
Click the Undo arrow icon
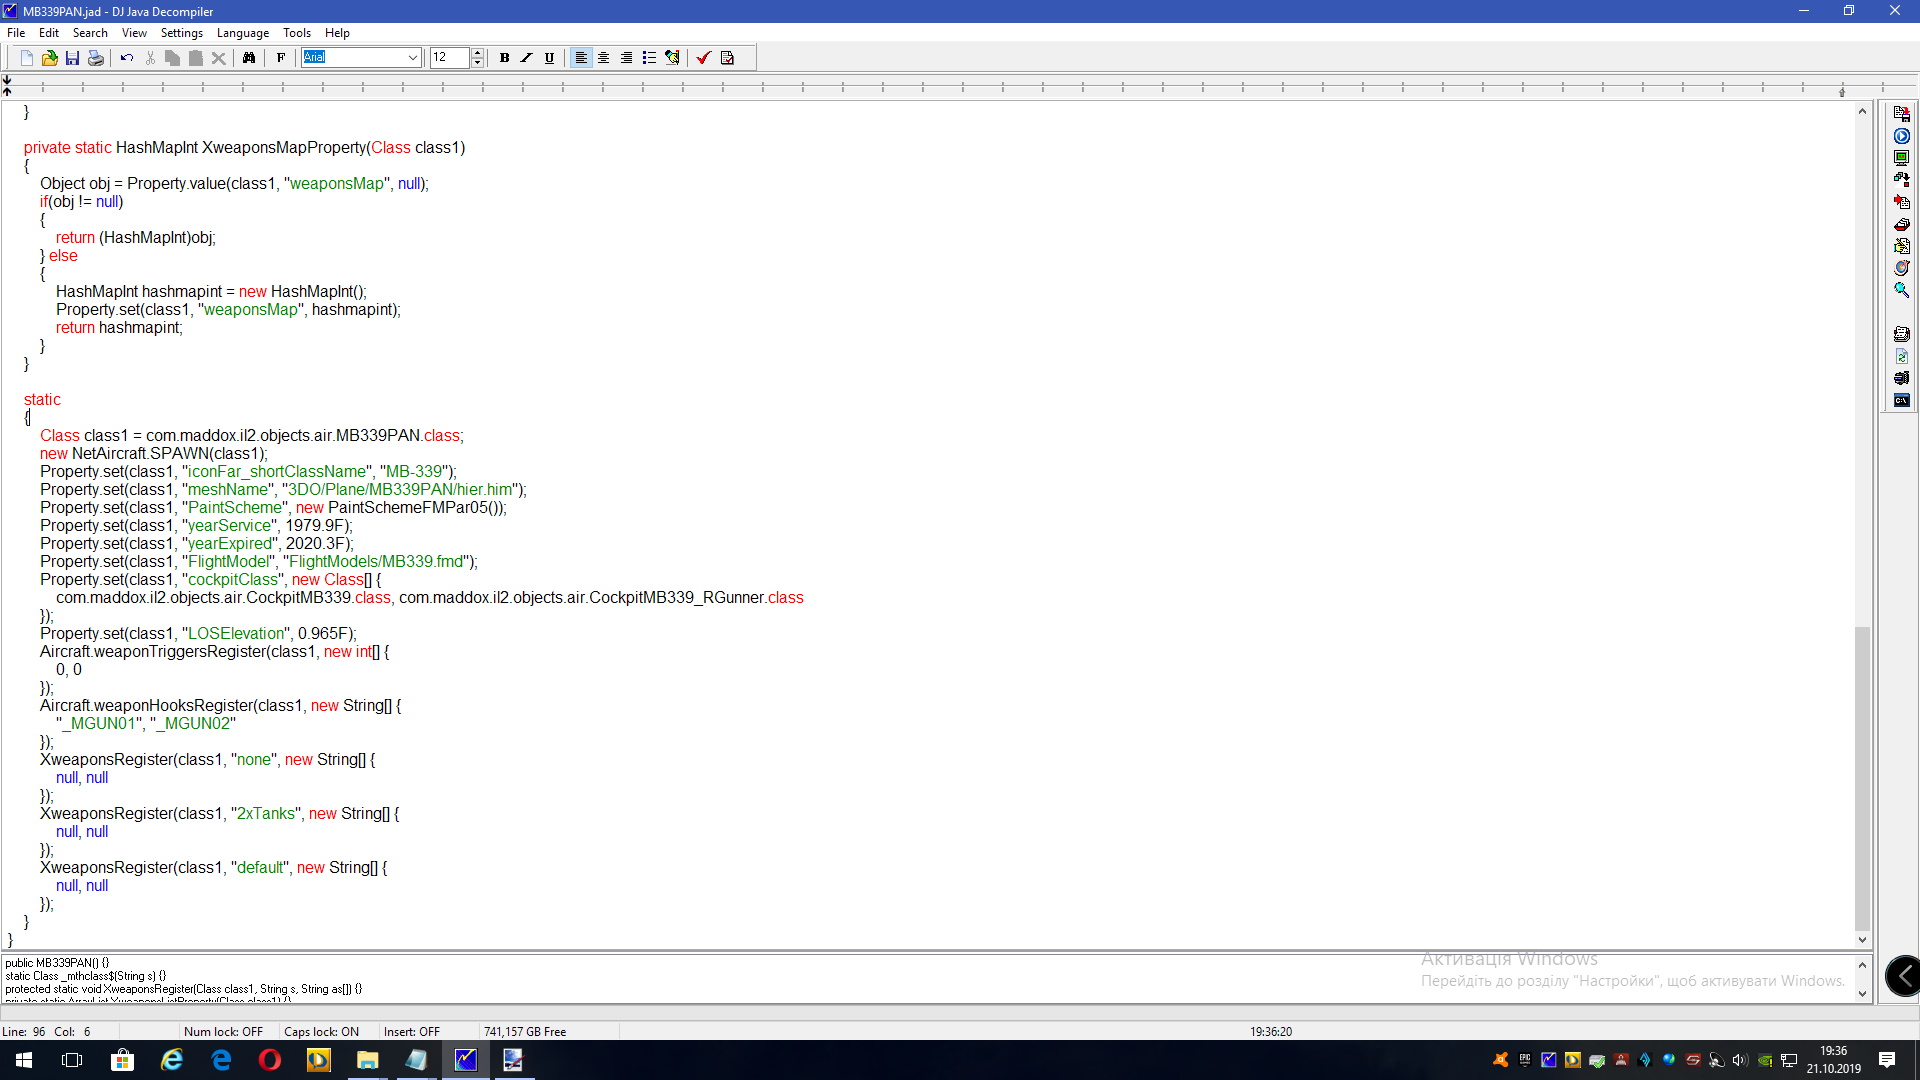point(127,58)
